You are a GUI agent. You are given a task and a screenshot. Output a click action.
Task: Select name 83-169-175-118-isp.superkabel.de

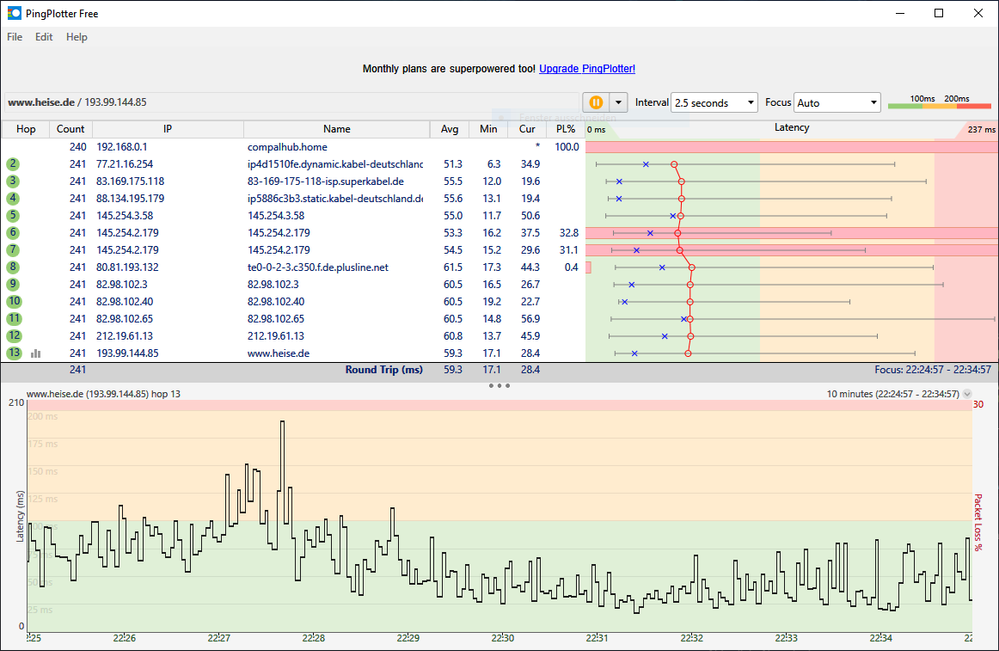tap(326, 182)
